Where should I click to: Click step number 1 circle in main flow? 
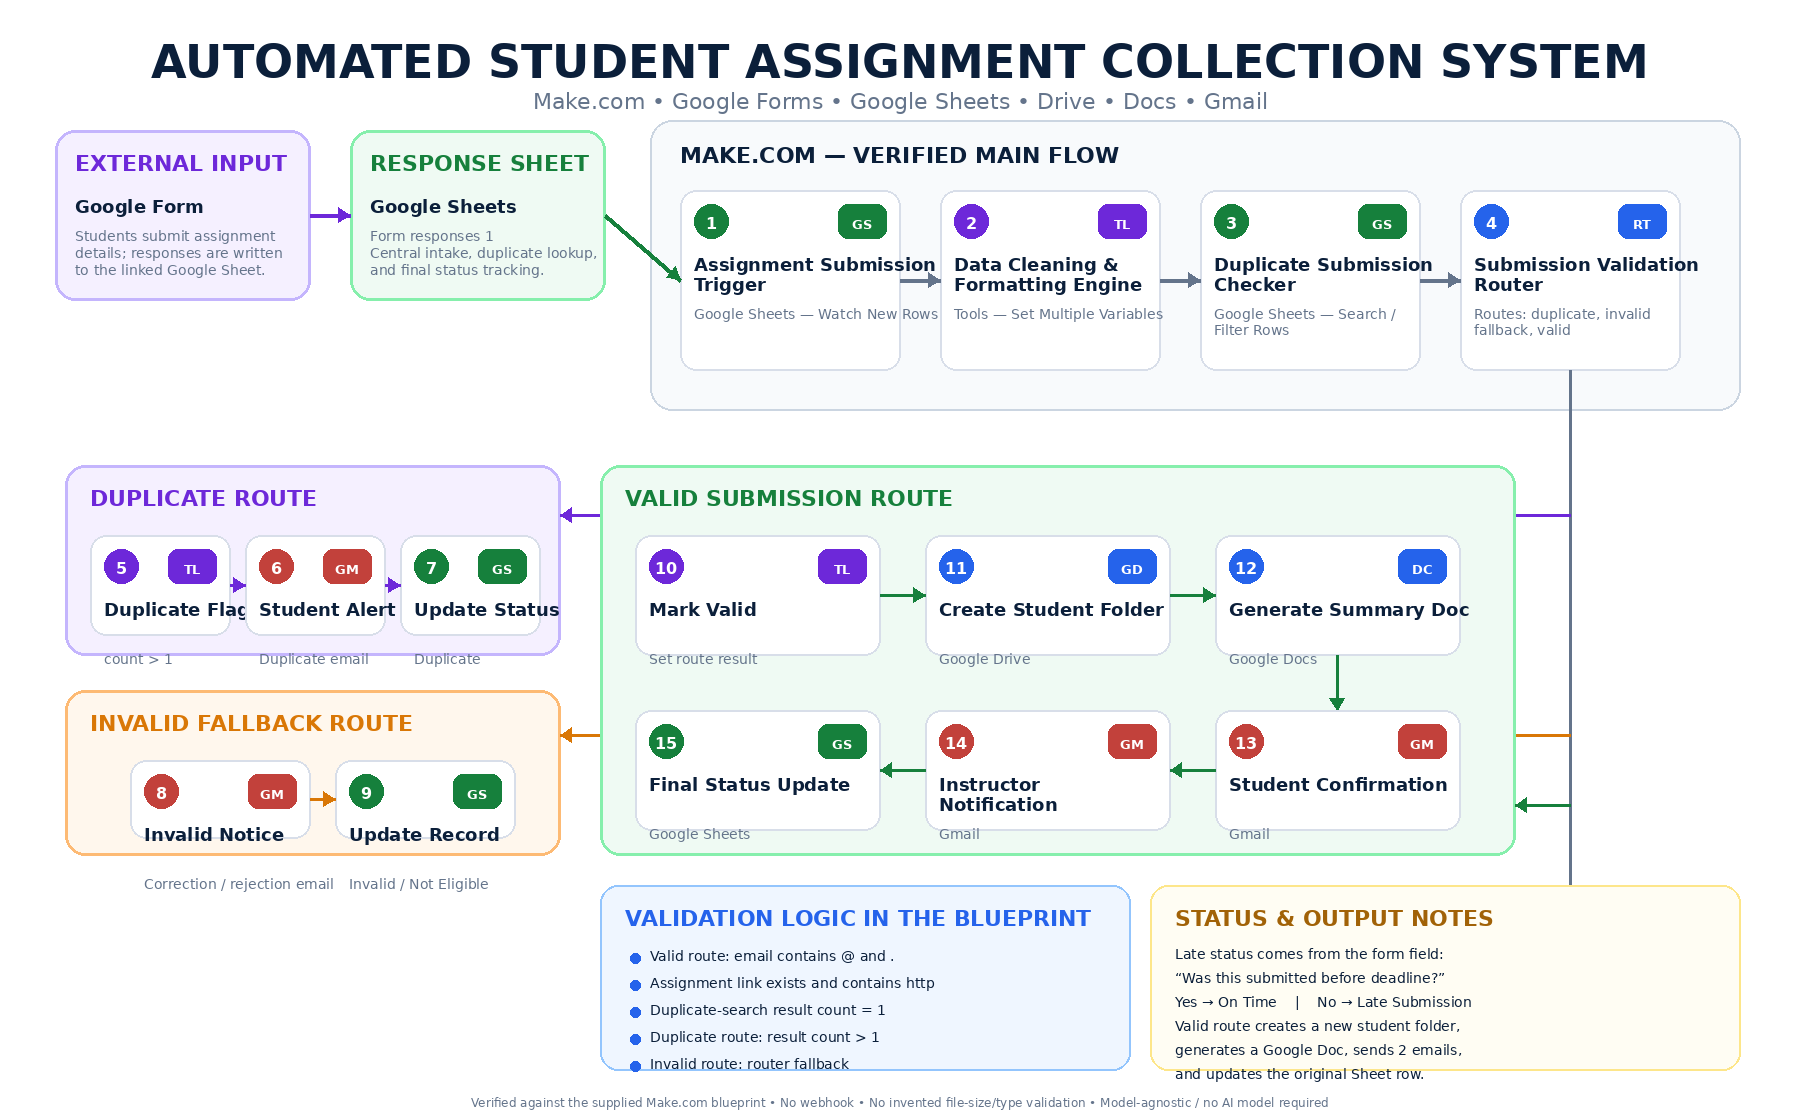pos(711,222)
